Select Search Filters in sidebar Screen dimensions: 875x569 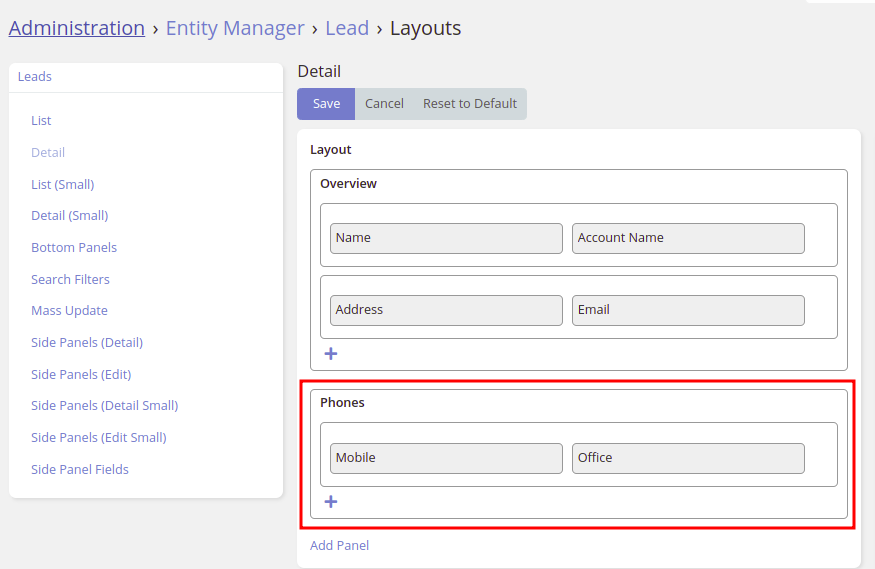click(70, 280)
